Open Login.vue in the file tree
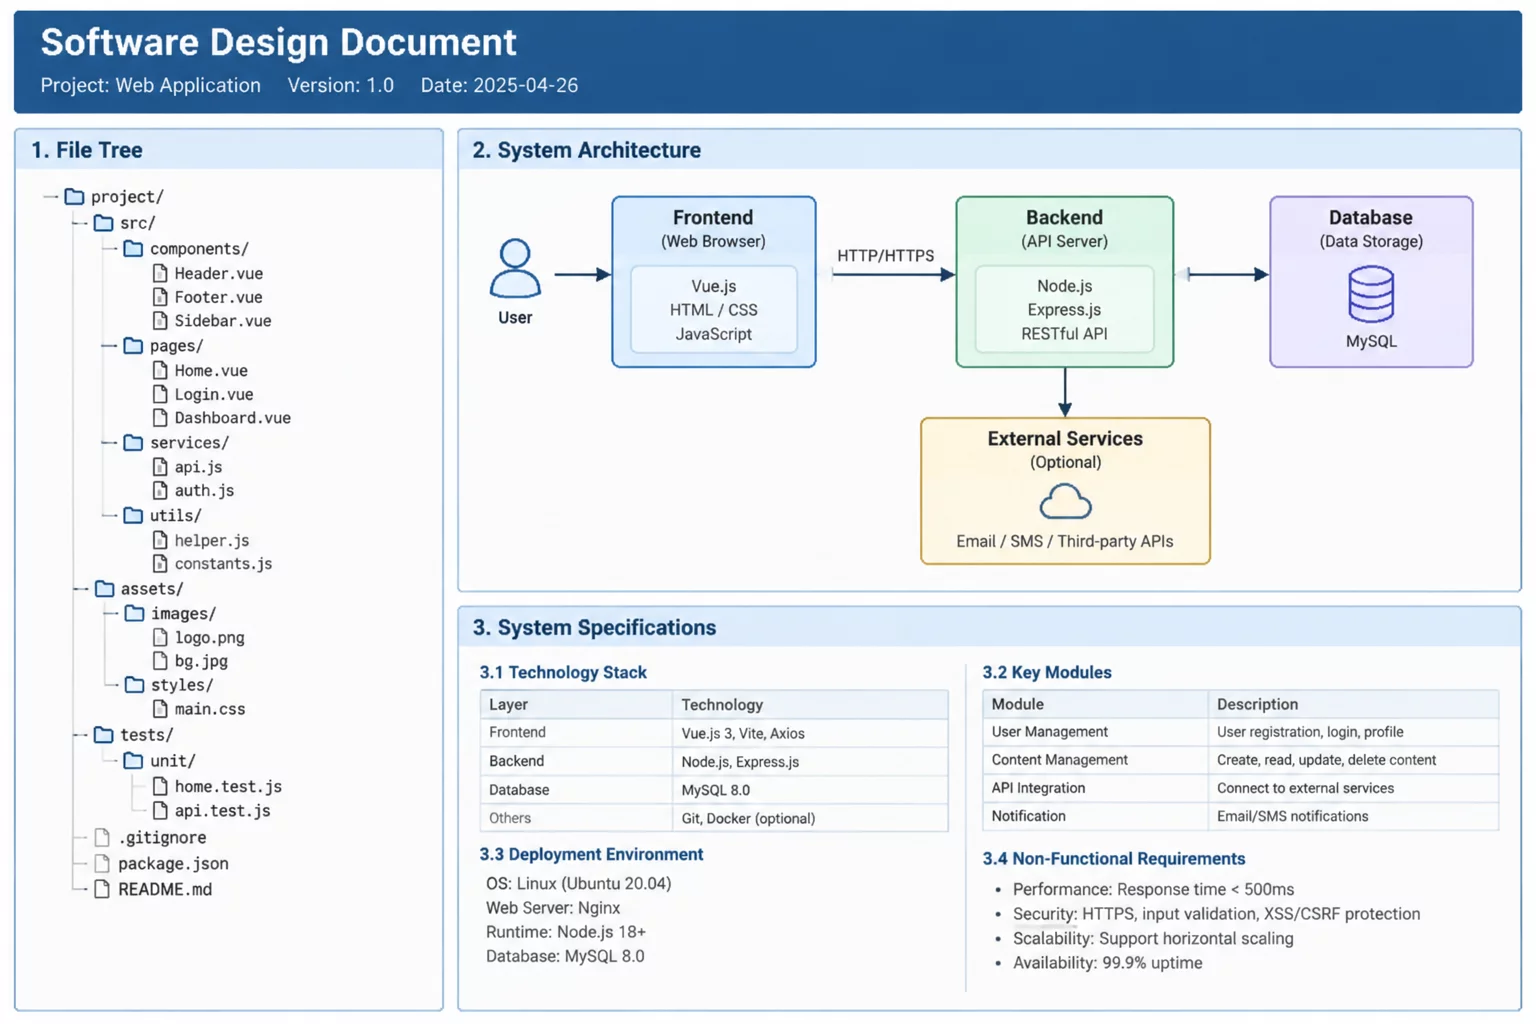Image resolution: width=1536 pixels, height=1024 pixels. click(x=214, y=394)
